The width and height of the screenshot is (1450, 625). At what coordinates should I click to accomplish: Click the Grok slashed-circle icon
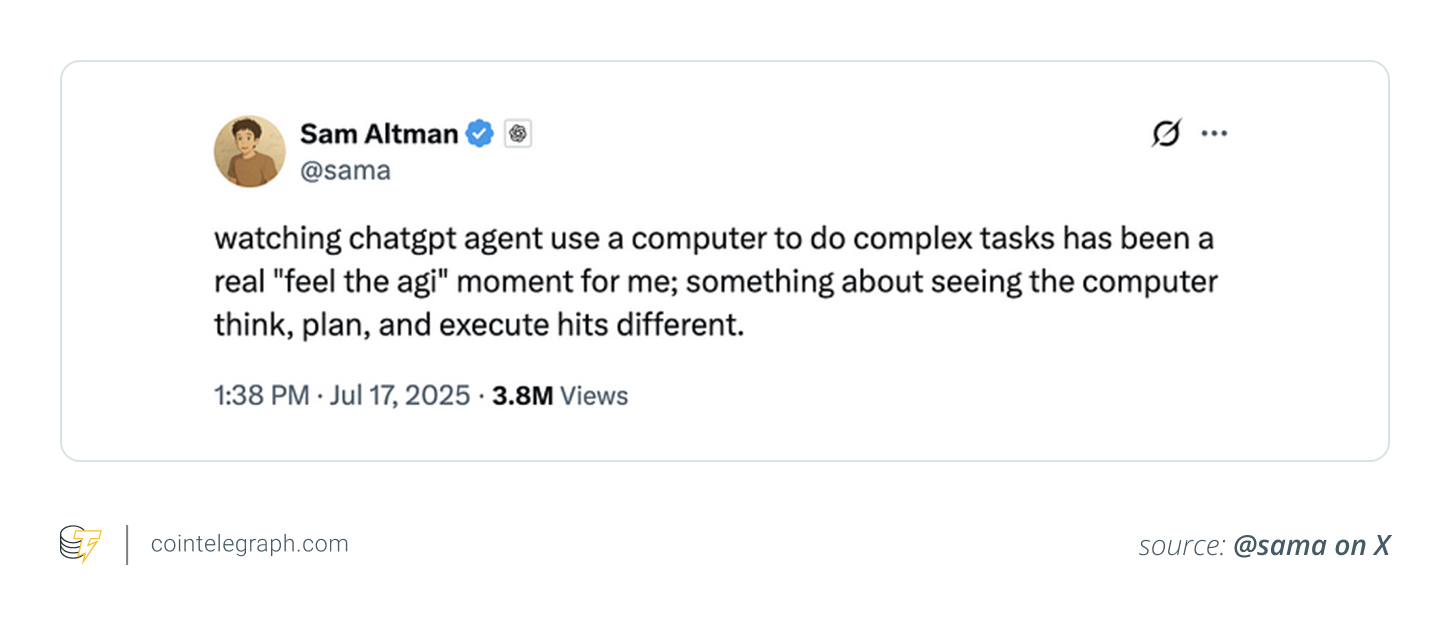[x=1166, y=133]
